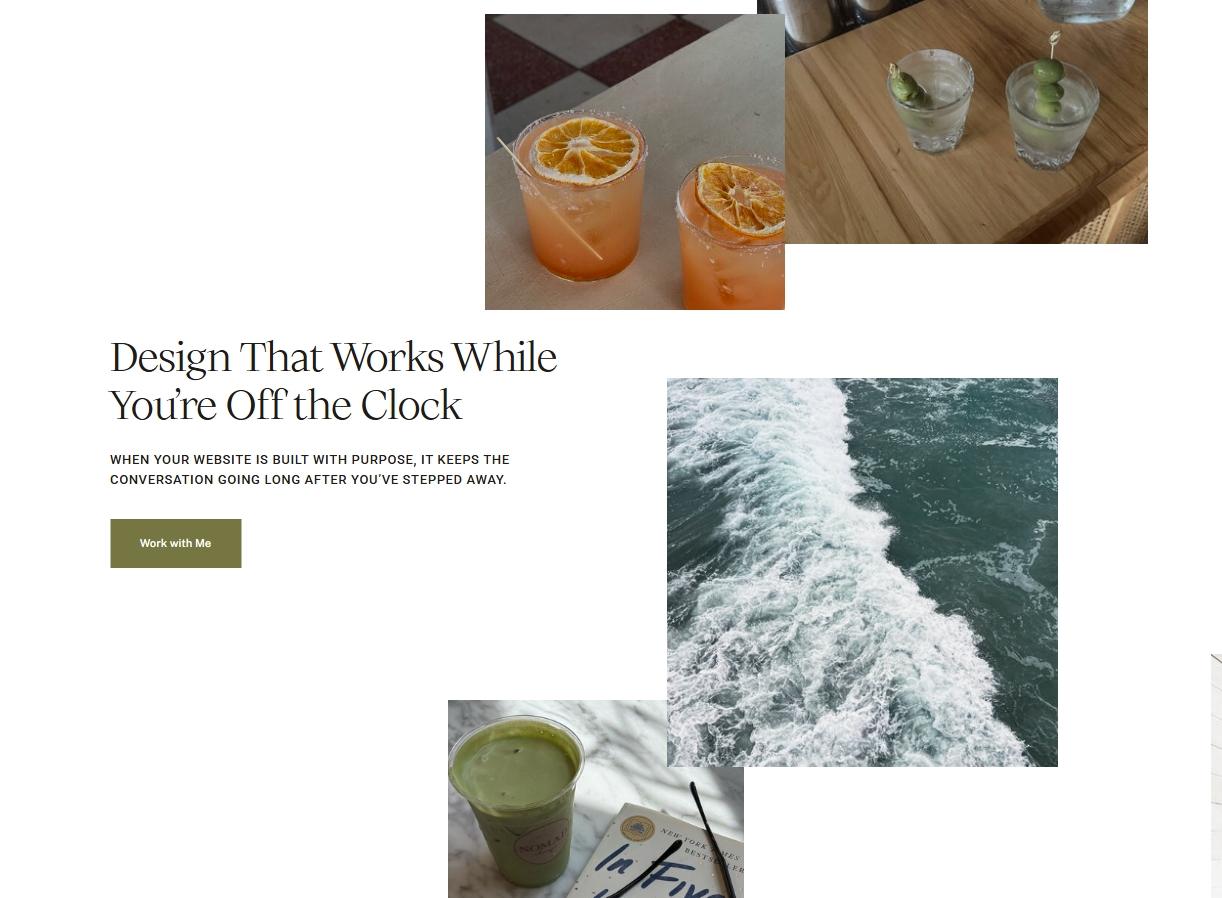
Task: Click the Work with Me button
Action: point(175,543)
